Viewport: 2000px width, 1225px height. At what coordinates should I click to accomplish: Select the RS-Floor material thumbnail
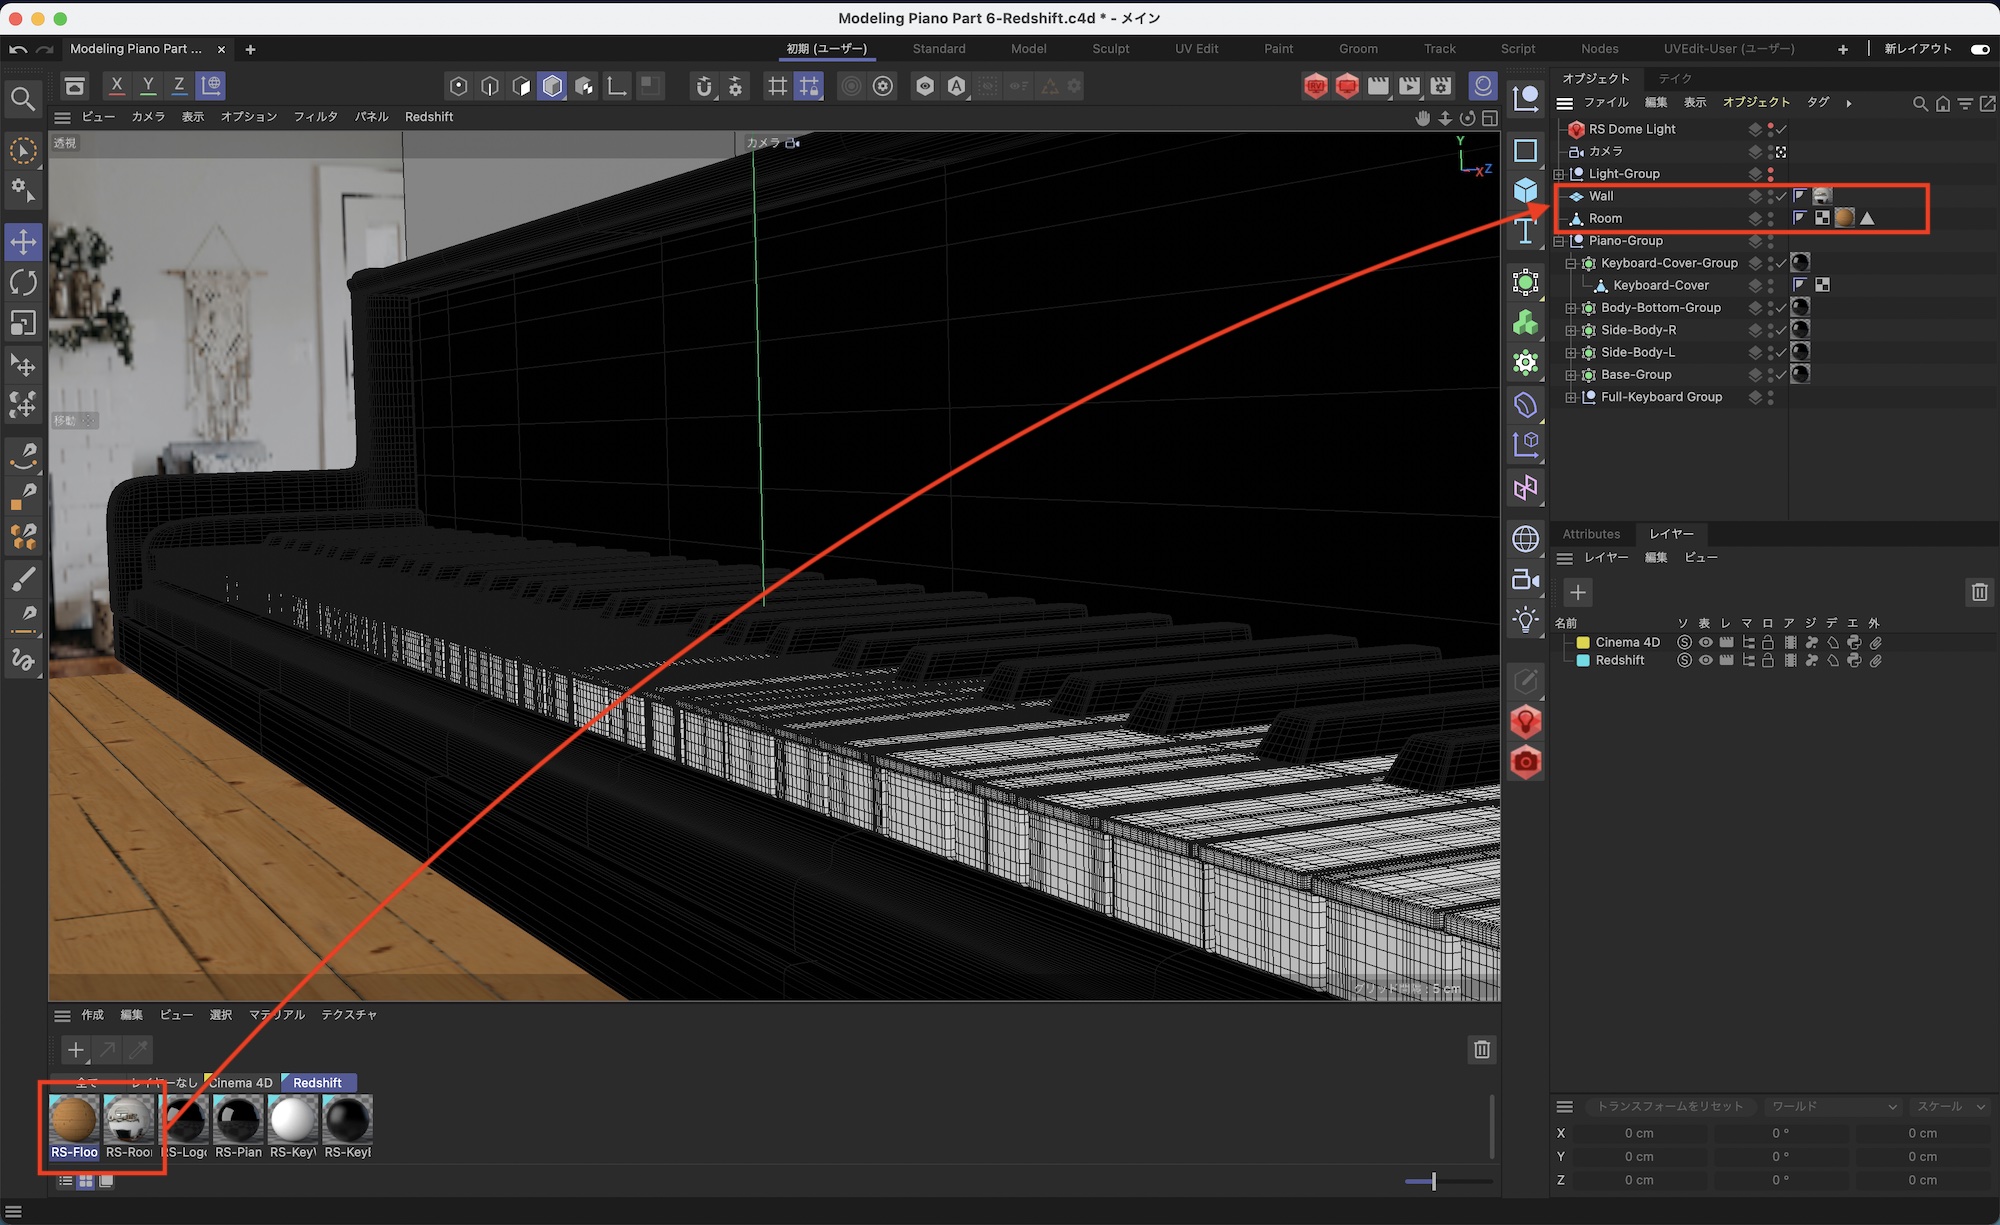coord(74,1121)
